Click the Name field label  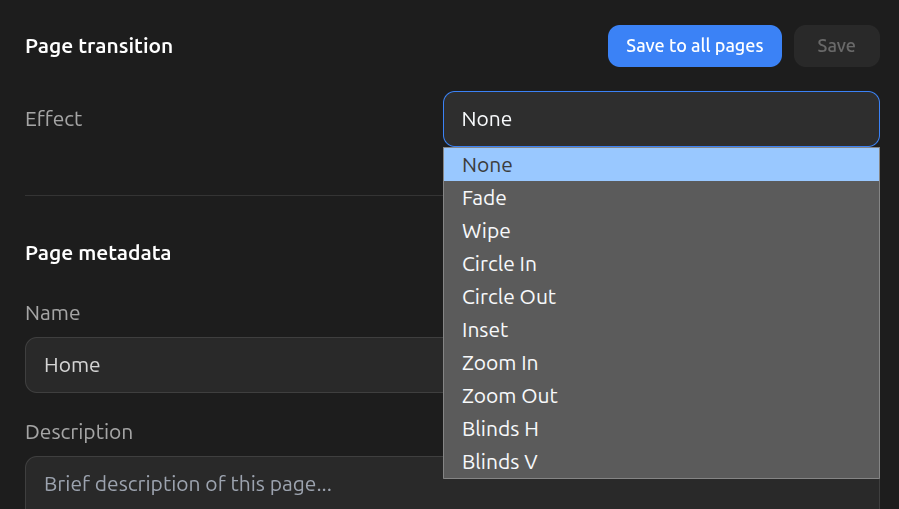coord(52,313)
